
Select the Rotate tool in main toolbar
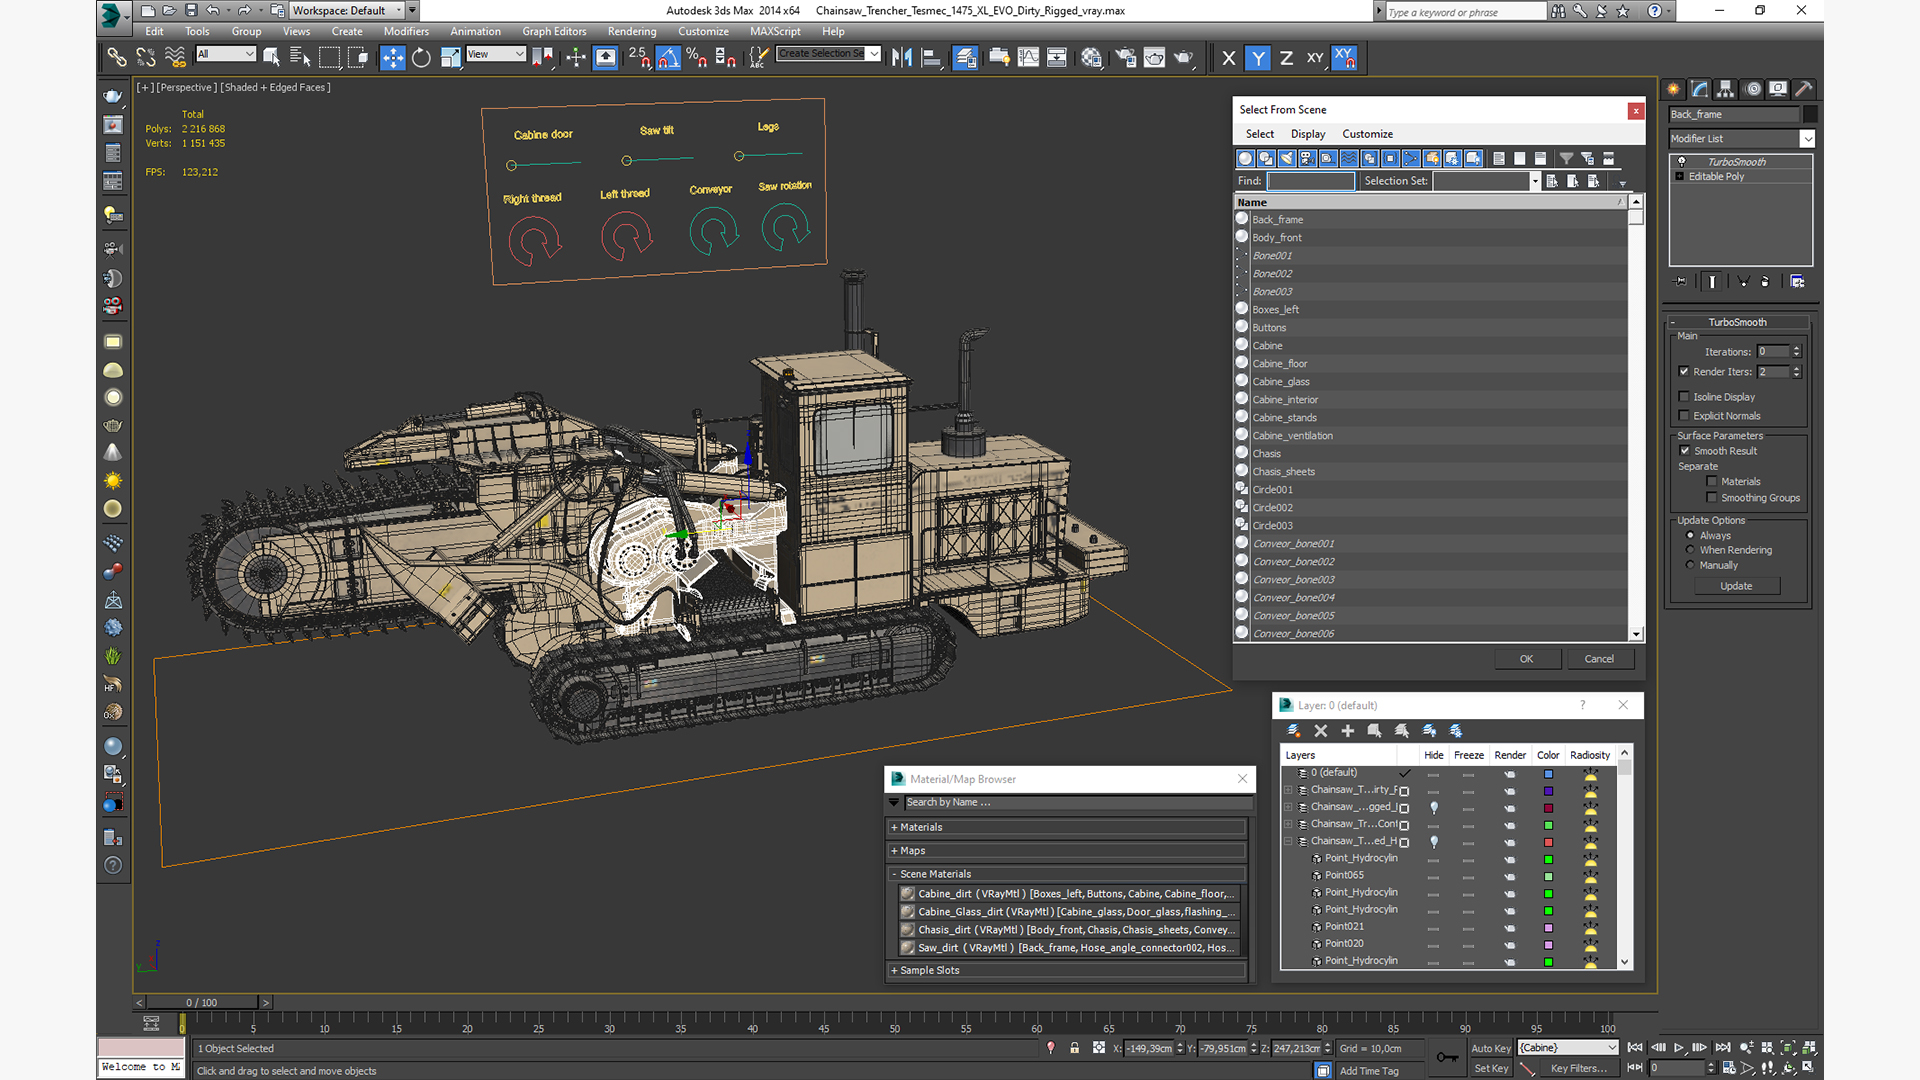(x=421, y=58)
